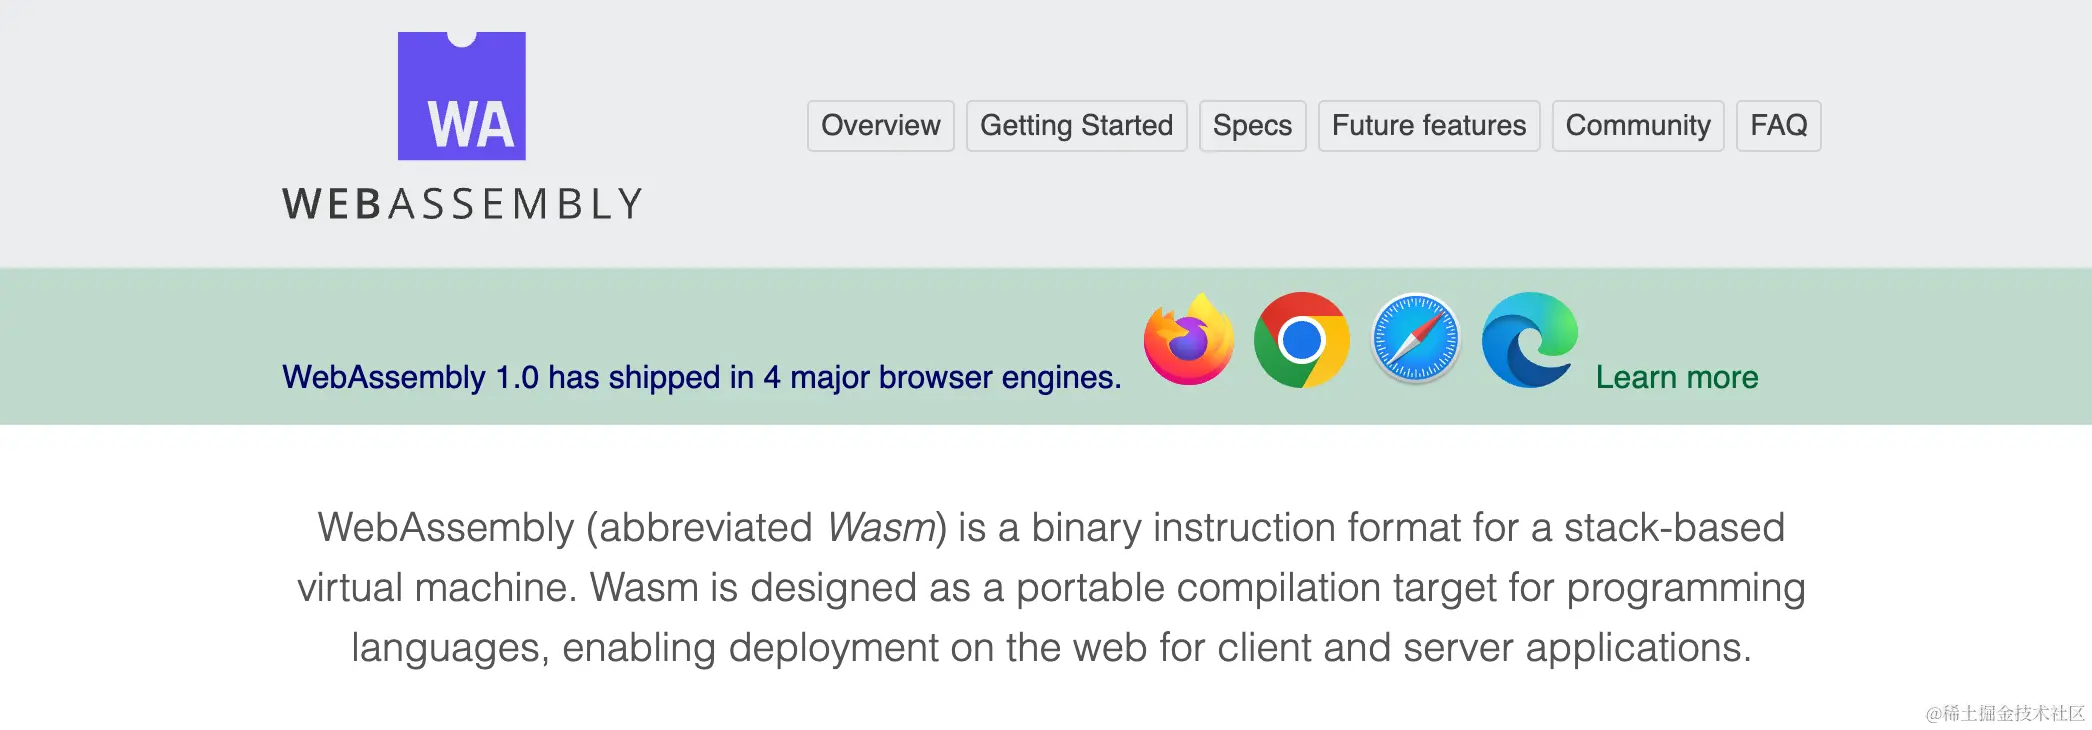
Task: Follow the Learn more link
Action: (1676, 377)
